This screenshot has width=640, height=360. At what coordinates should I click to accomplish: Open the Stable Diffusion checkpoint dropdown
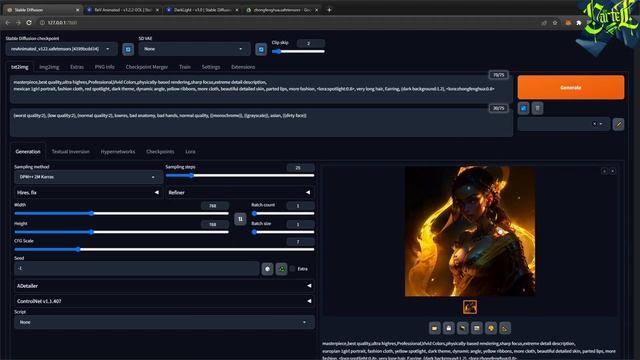click(62, 49)
